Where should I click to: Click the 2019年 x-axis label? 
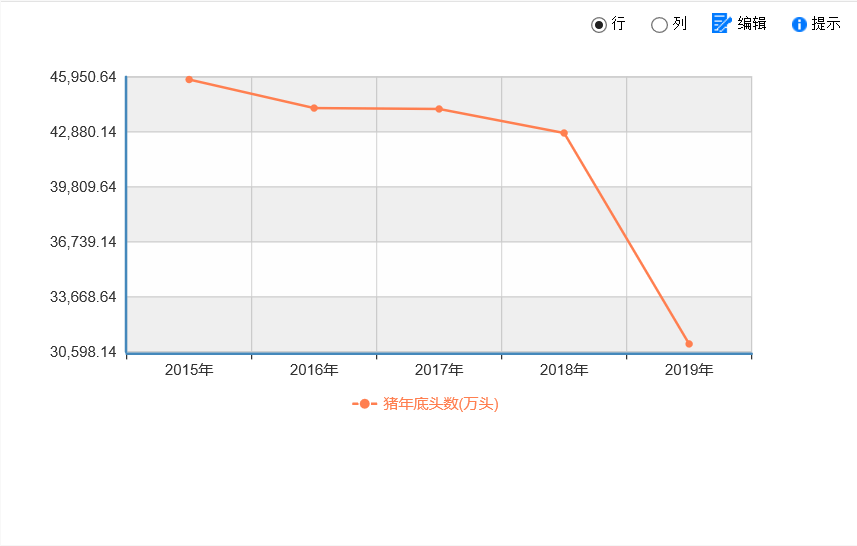(689, 370)
